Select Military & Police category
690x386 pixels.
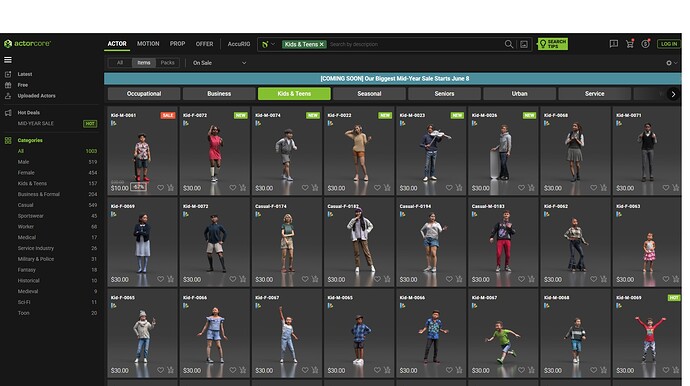click(x=36, y=259)
